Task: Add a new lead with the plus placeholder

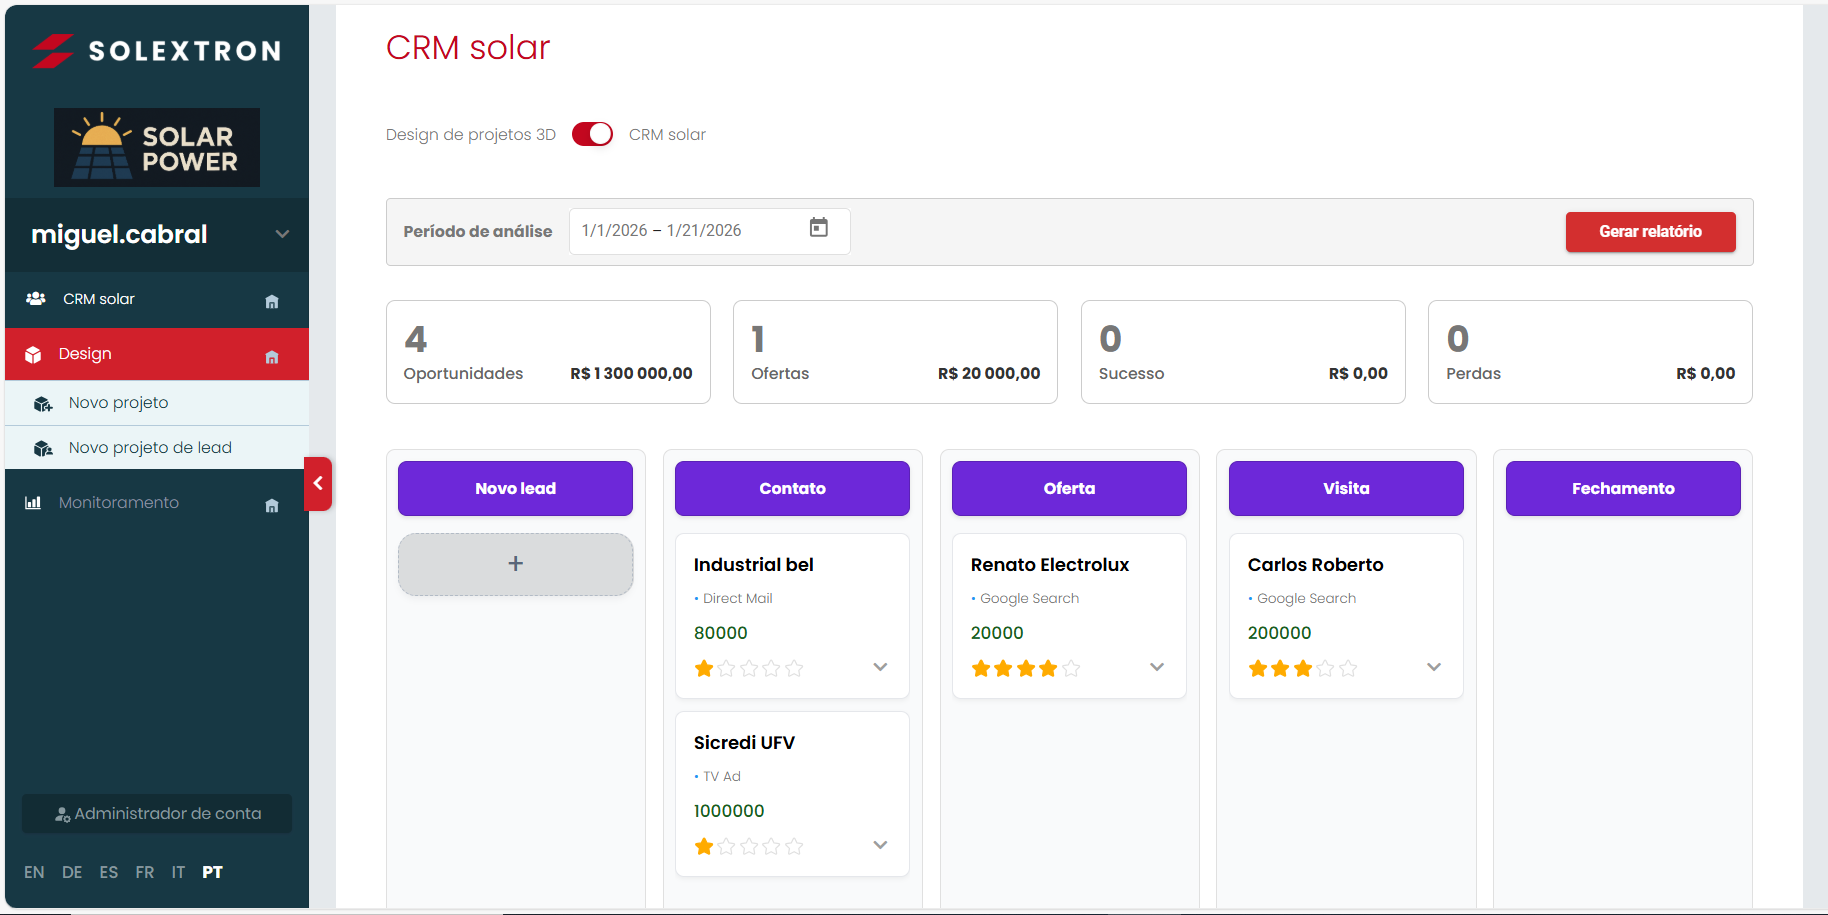Action: click(515, 564)
